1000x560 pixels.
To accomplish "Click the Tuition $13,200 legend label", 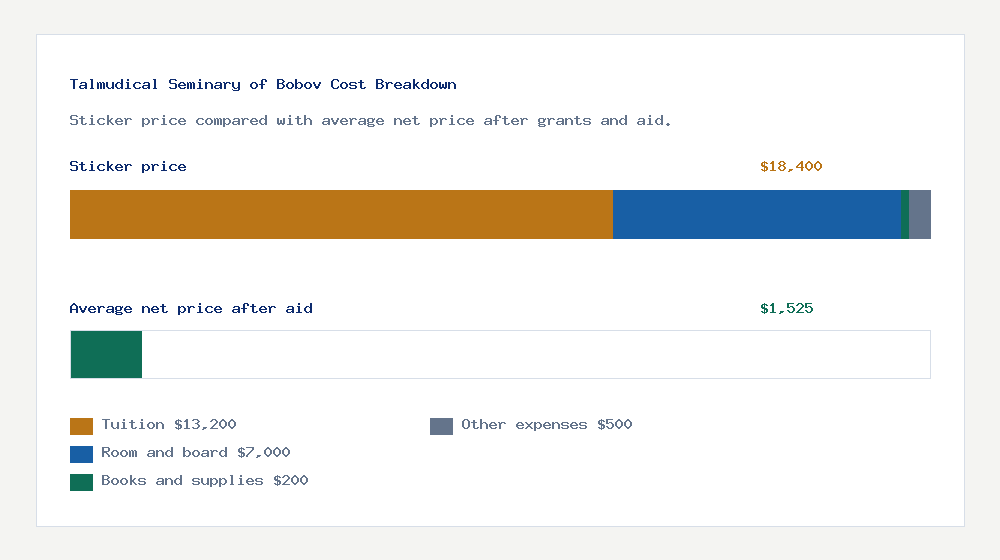I will pyautogui.click(x=169, y=425).
